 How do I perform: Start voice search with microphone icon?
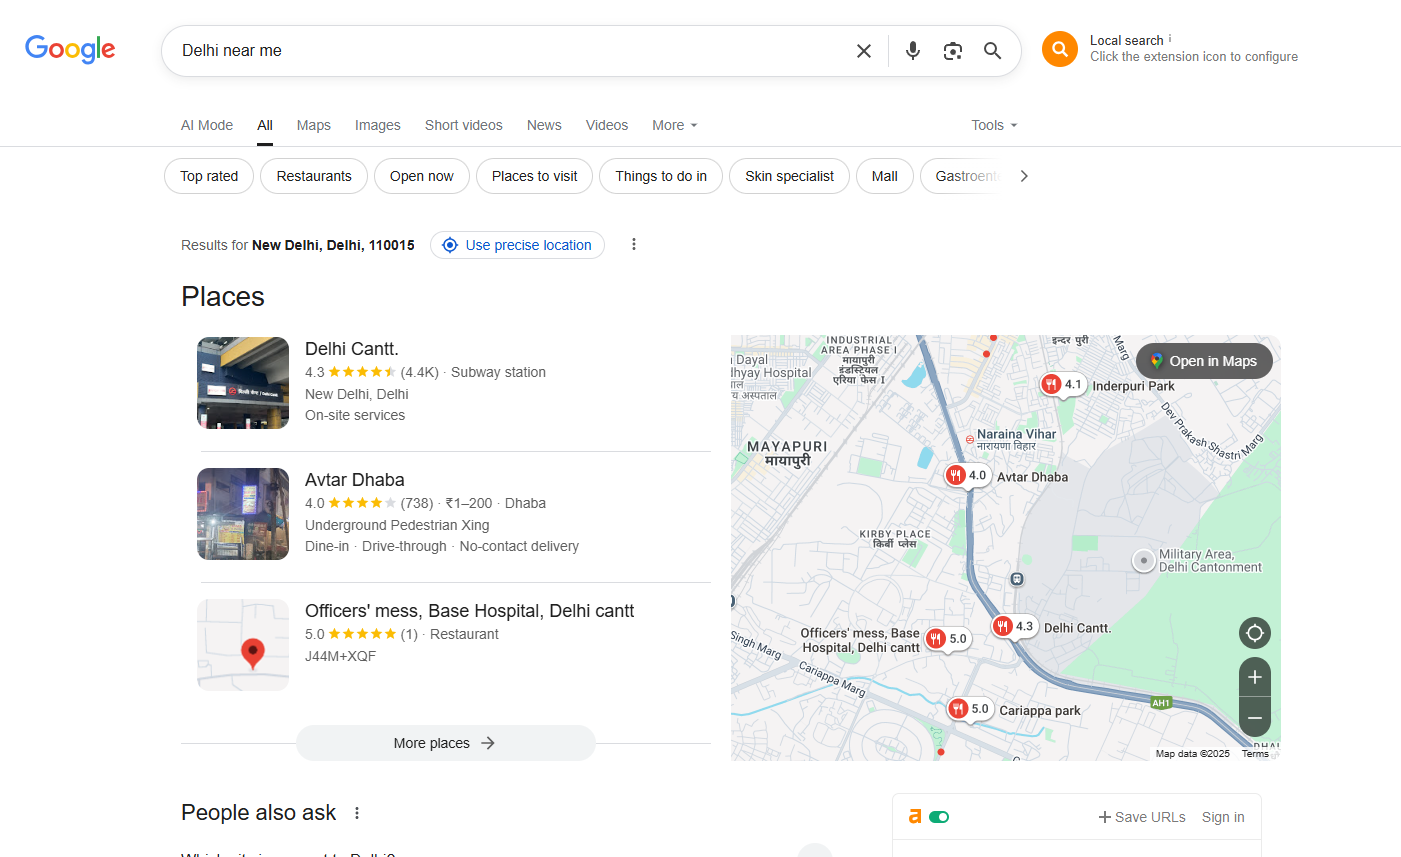[x=913, y=51]
